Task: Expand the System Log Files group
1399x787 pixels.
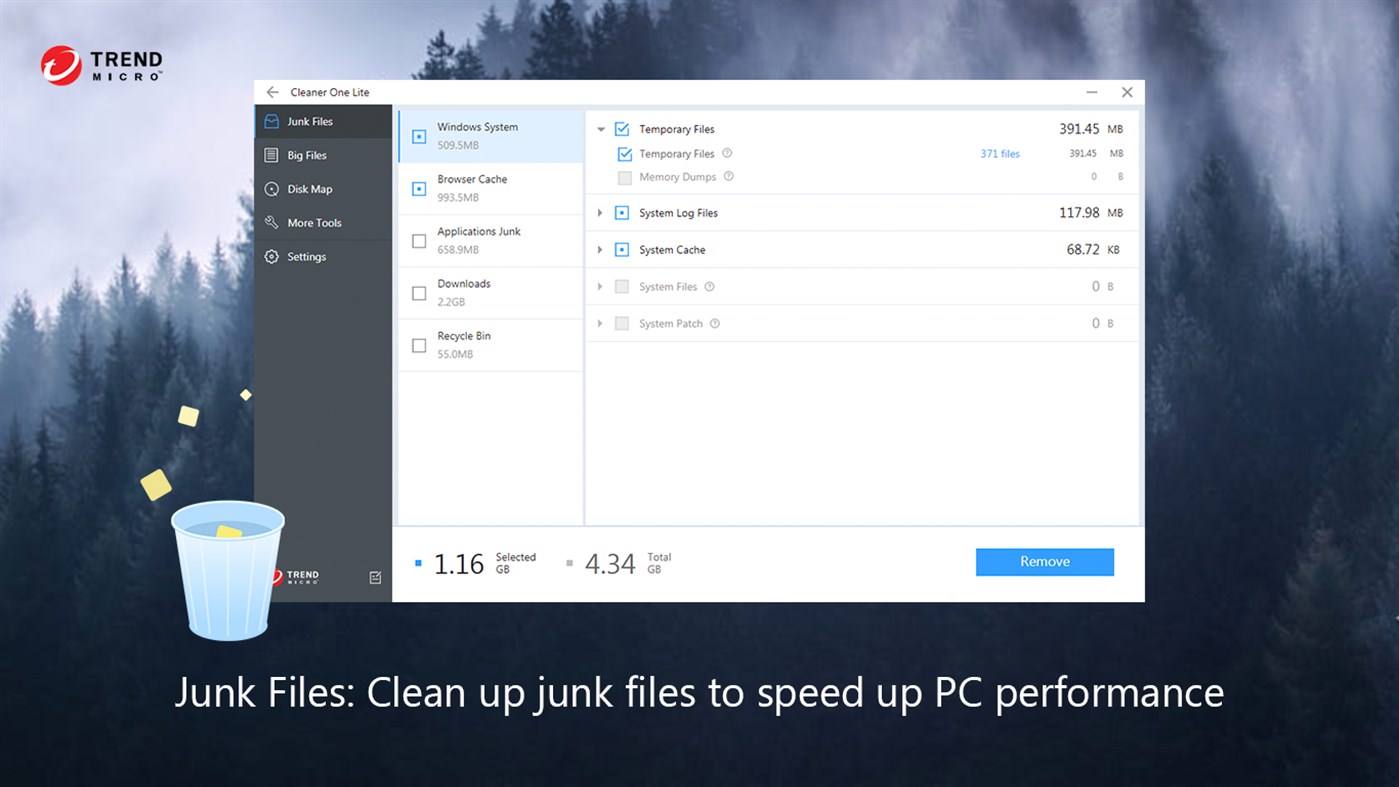Action: click(600, 213)
